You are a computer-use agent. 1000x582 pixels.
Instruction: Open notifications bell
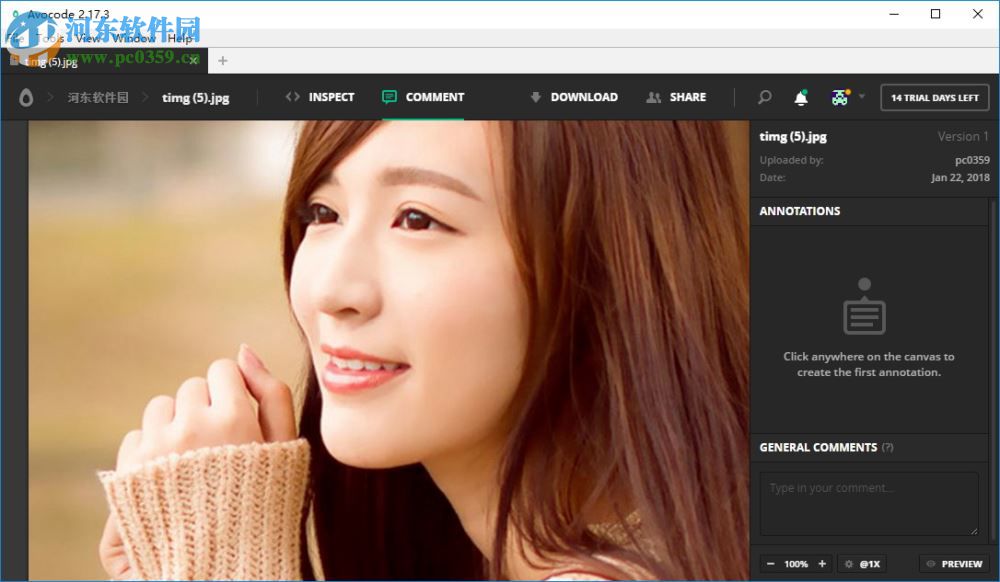click(x=801, y=97)
